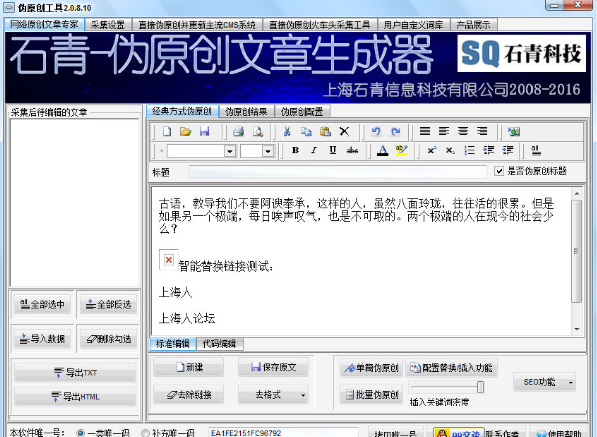Viewport: 597px width, 437px height.
Task: Run 单篇伪原创 on the article
Action: pos(371,368)
